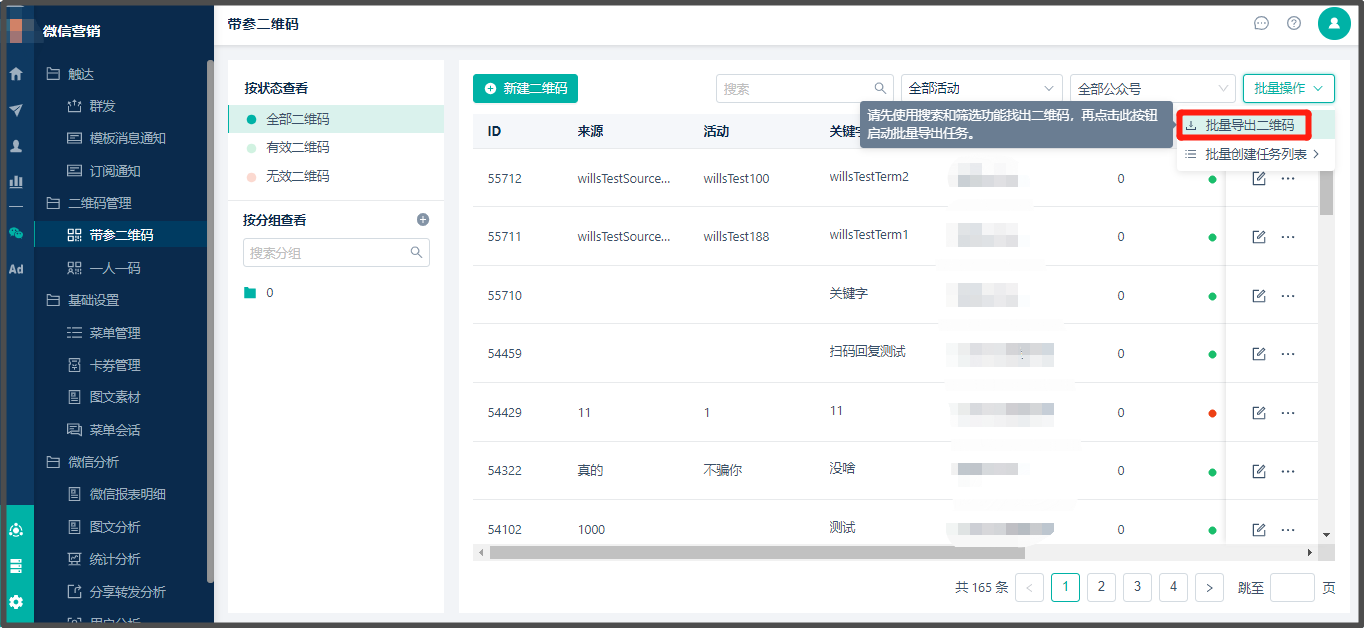1364x628 pixels.
Task: Collapse the 二维码管理 folder
Action: pos(89,203)
